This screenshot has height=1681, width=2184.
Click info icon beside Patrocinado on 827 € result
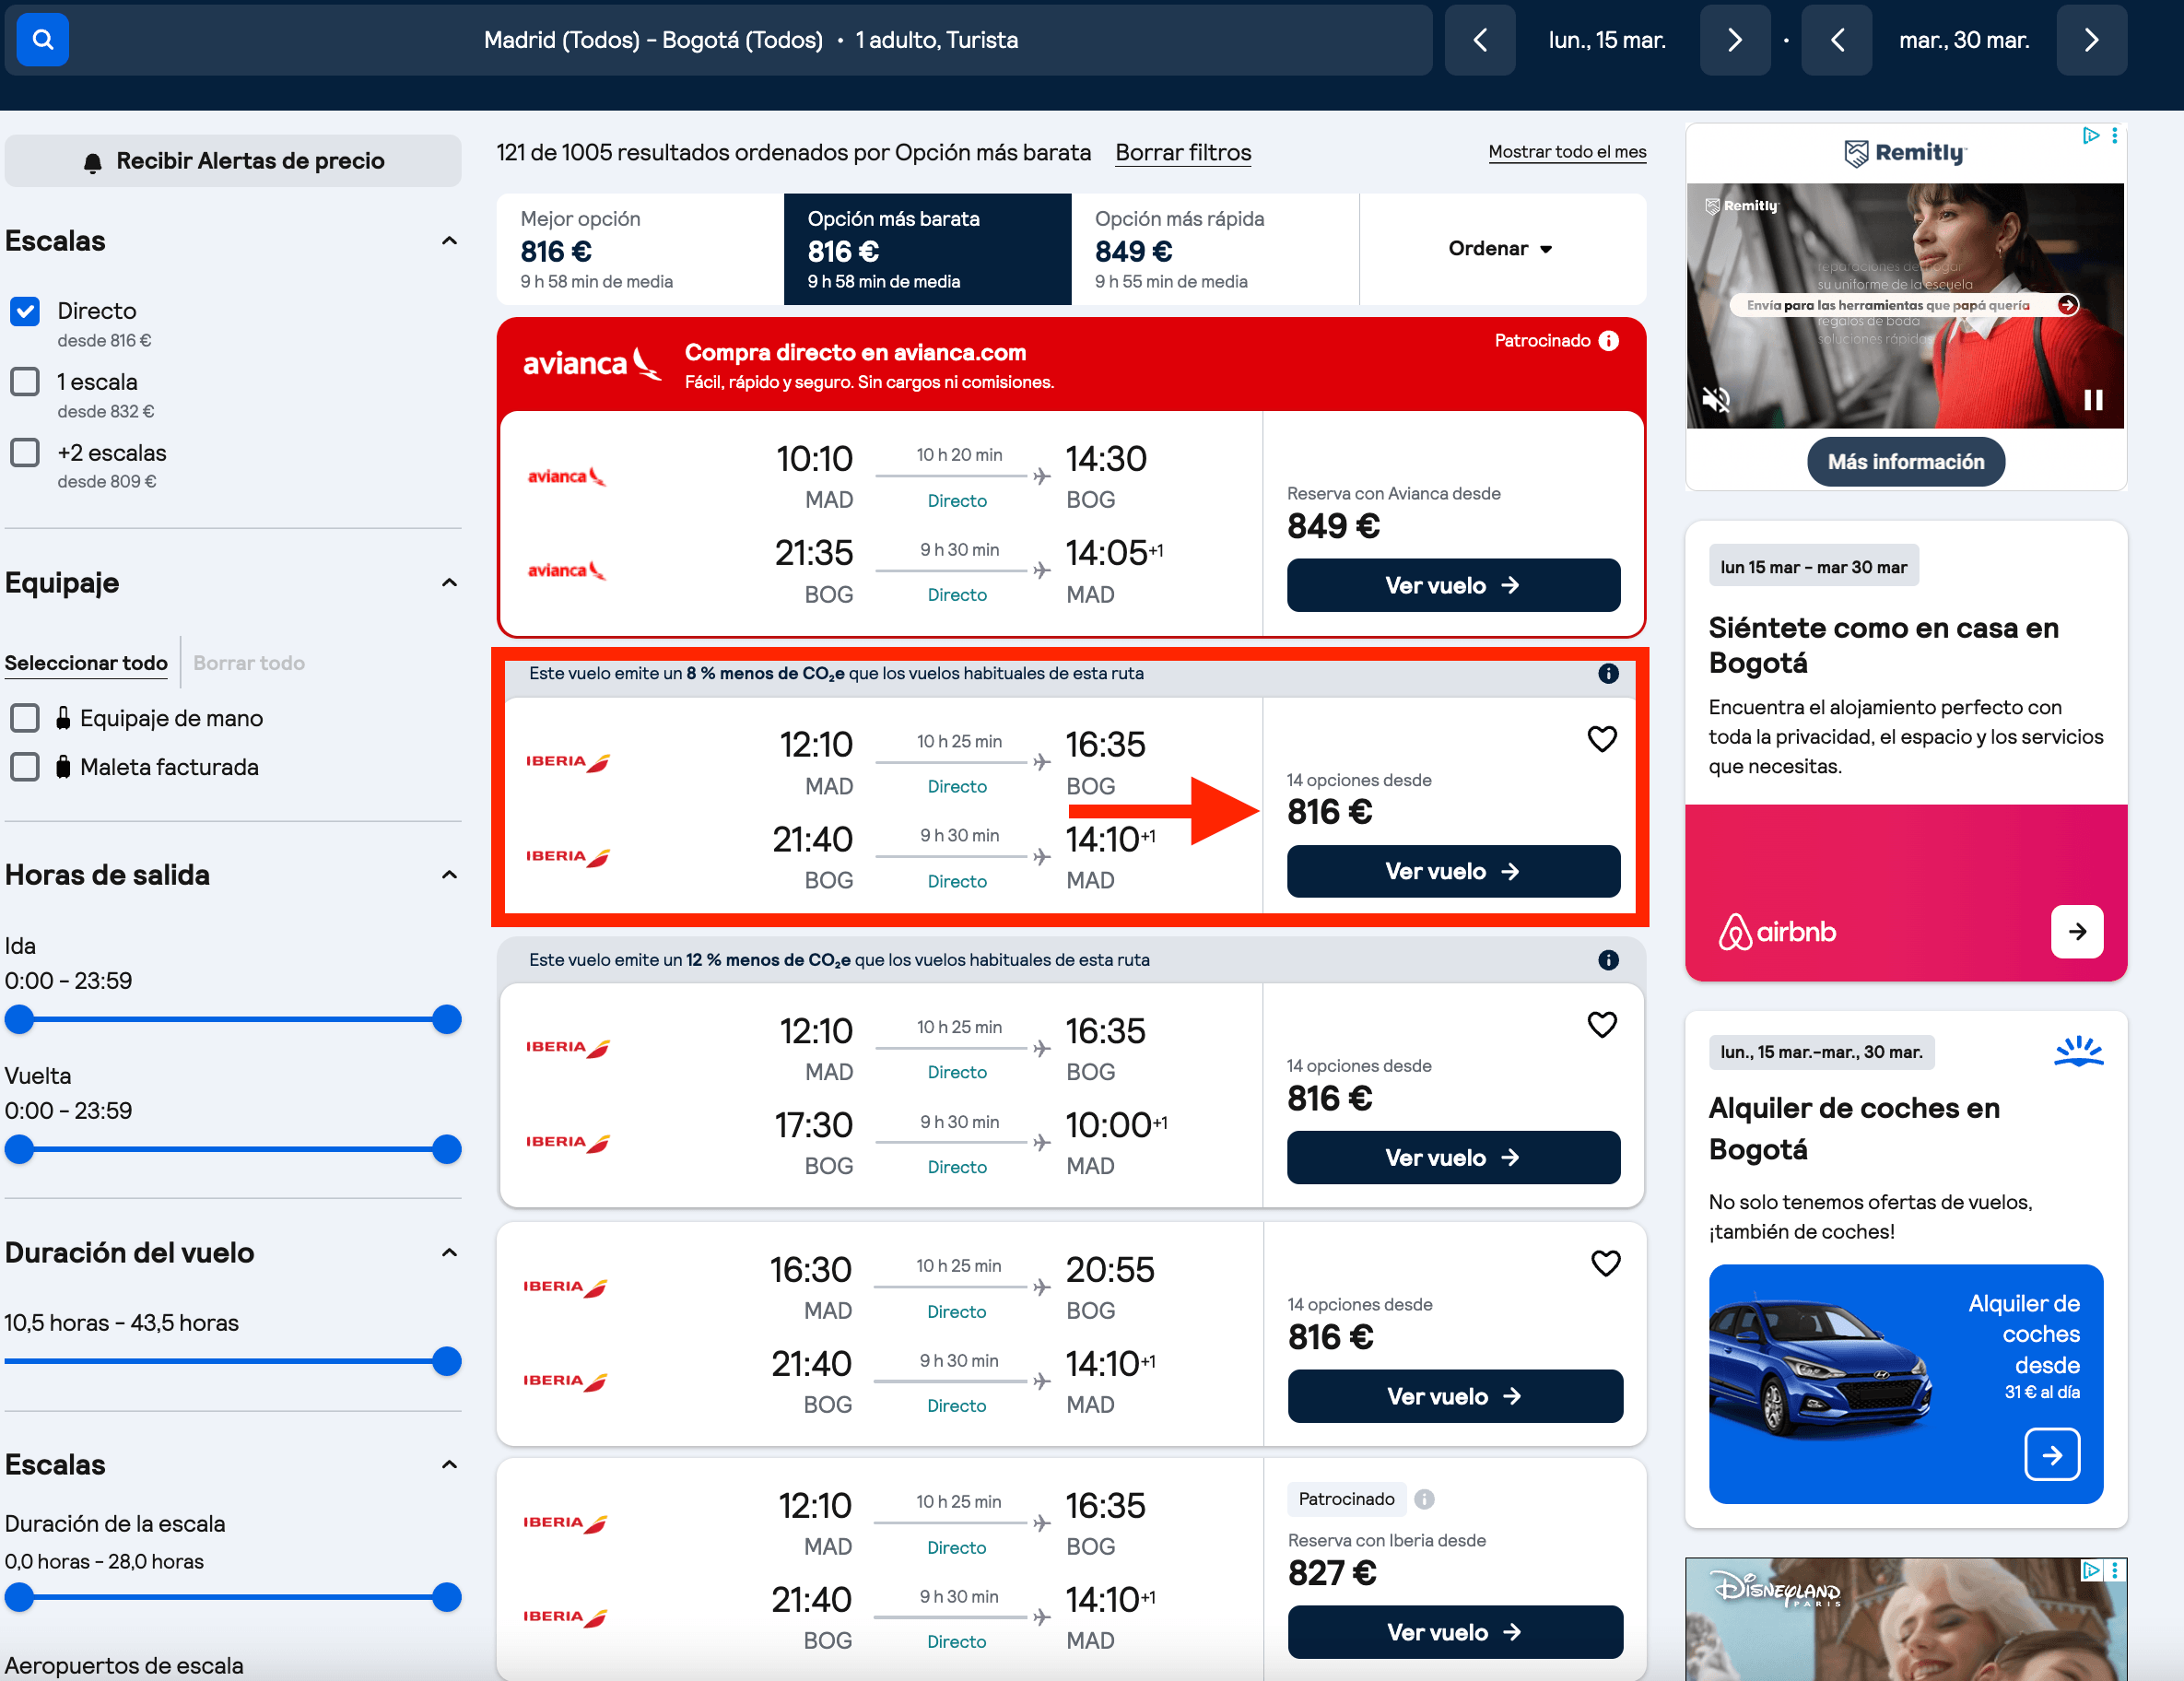pos(1425,1499)
